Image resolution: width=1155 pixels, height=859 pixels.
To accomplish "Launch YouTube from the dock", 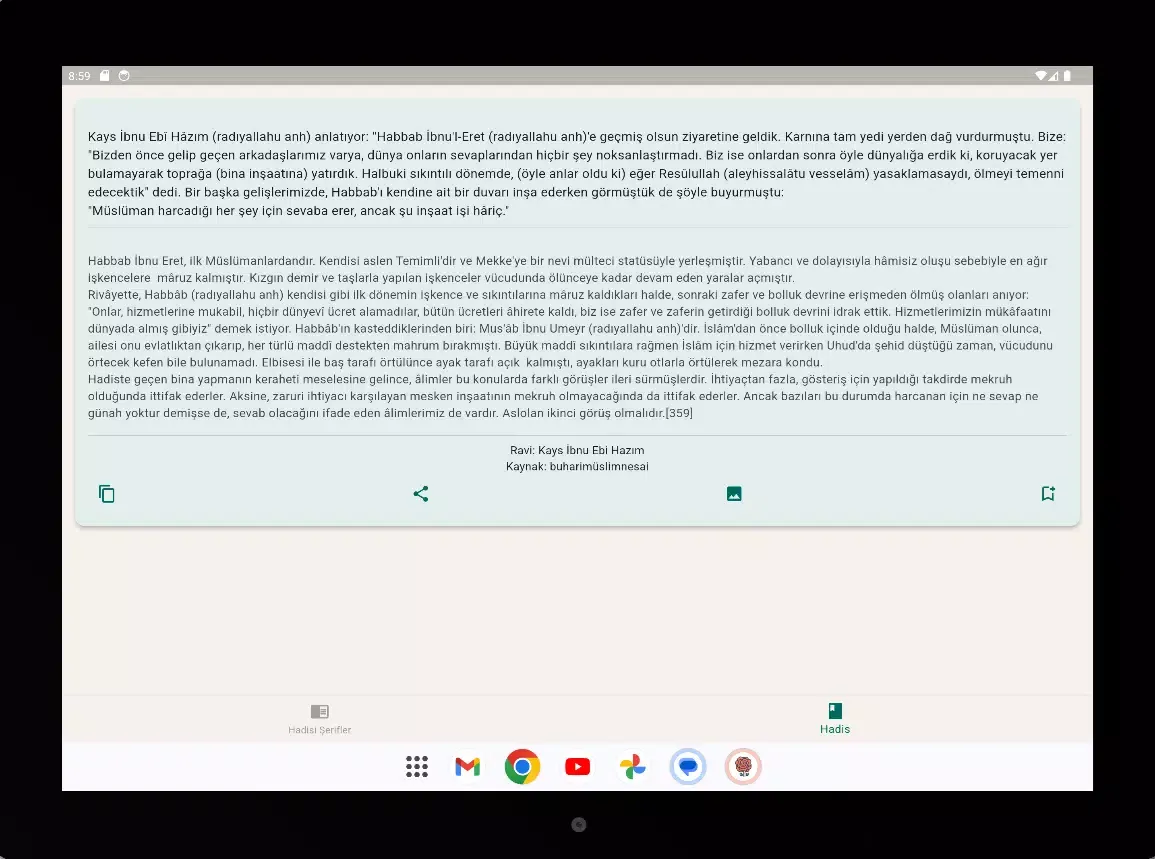I will 577,767.
